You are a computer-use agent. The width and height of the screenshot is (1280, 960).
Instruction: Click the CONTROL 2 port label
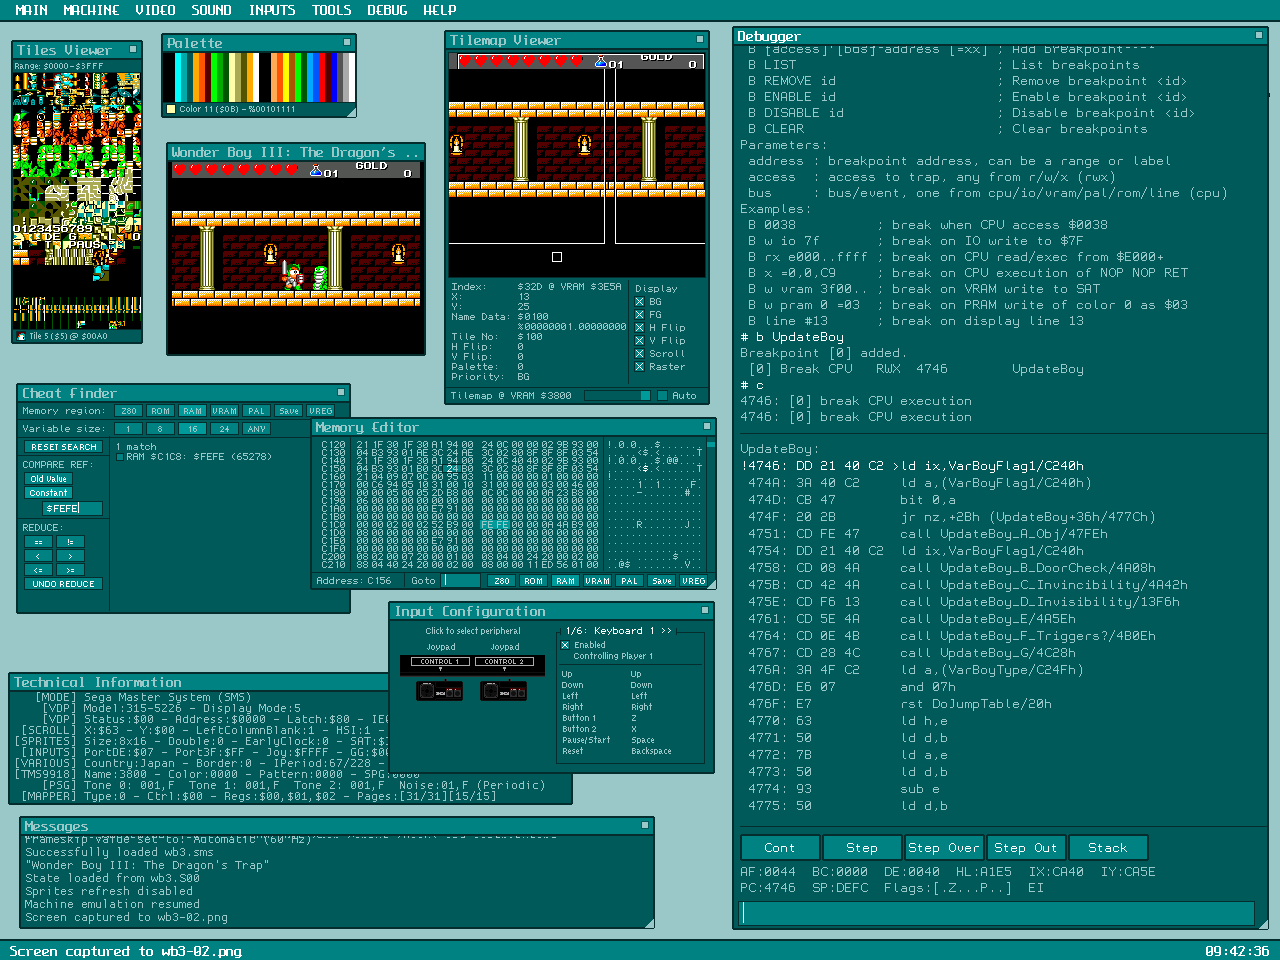pos(504,662)
